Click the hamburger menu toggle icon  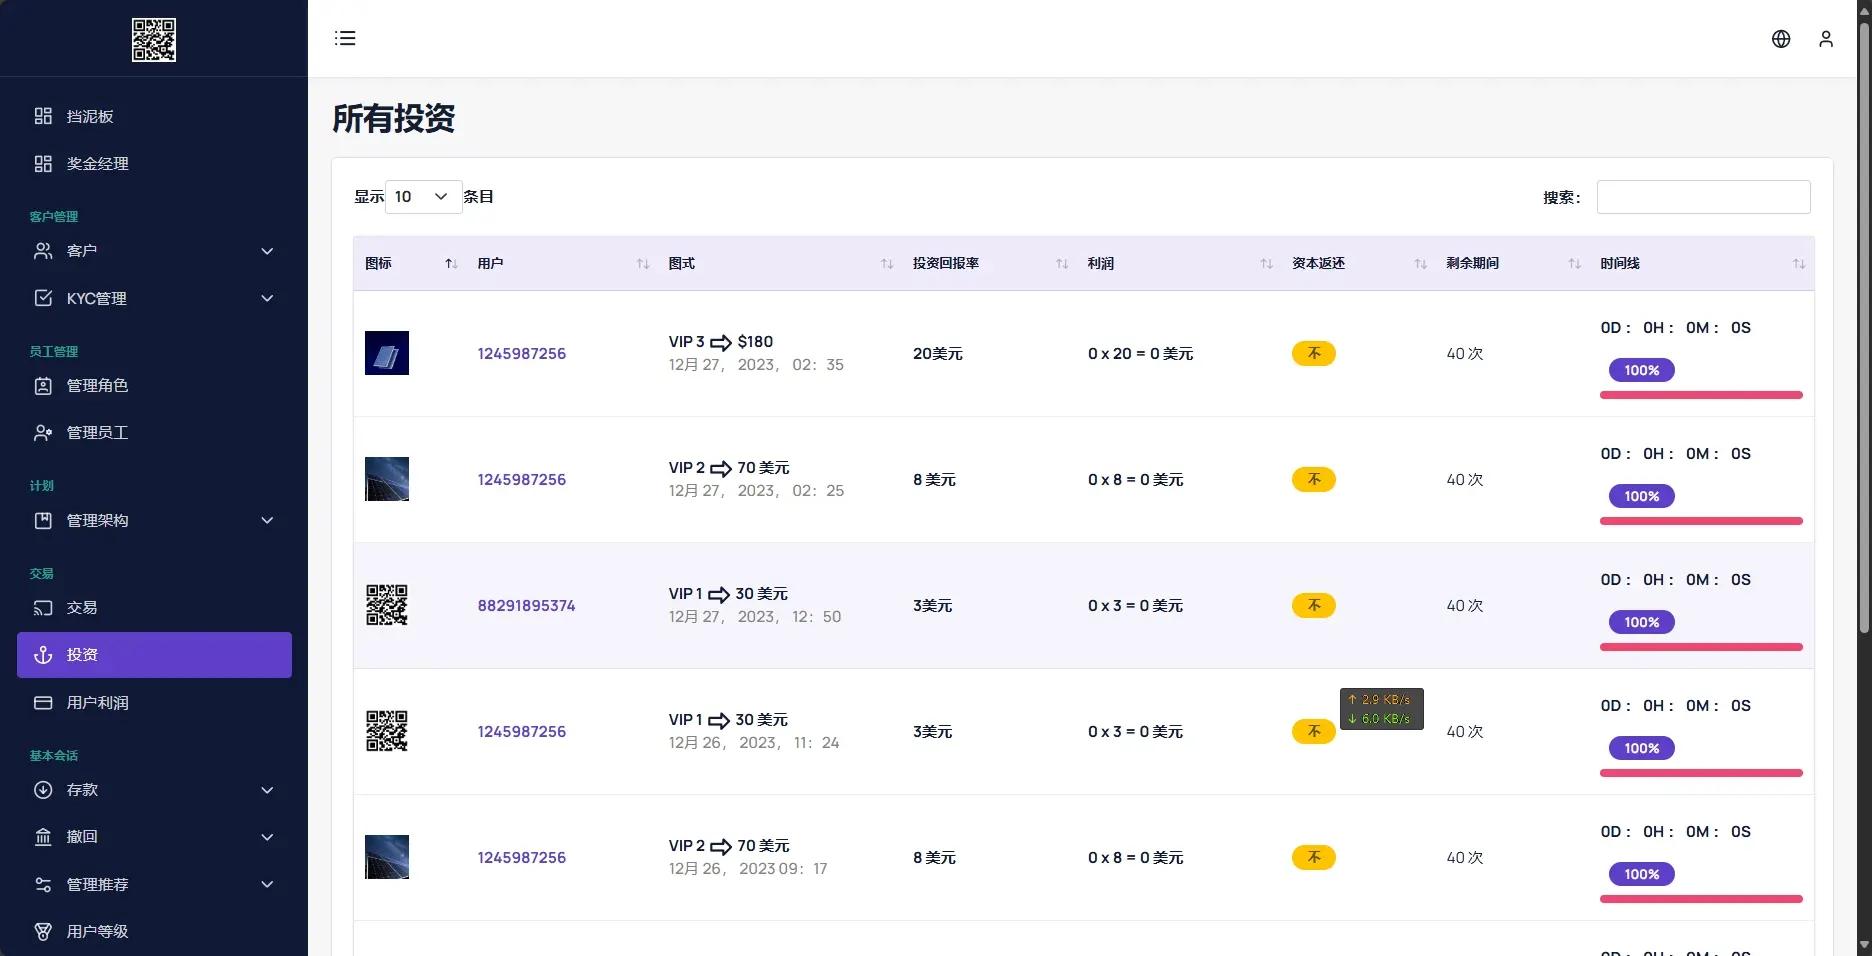pyautogui.click(x=345, y=38)
